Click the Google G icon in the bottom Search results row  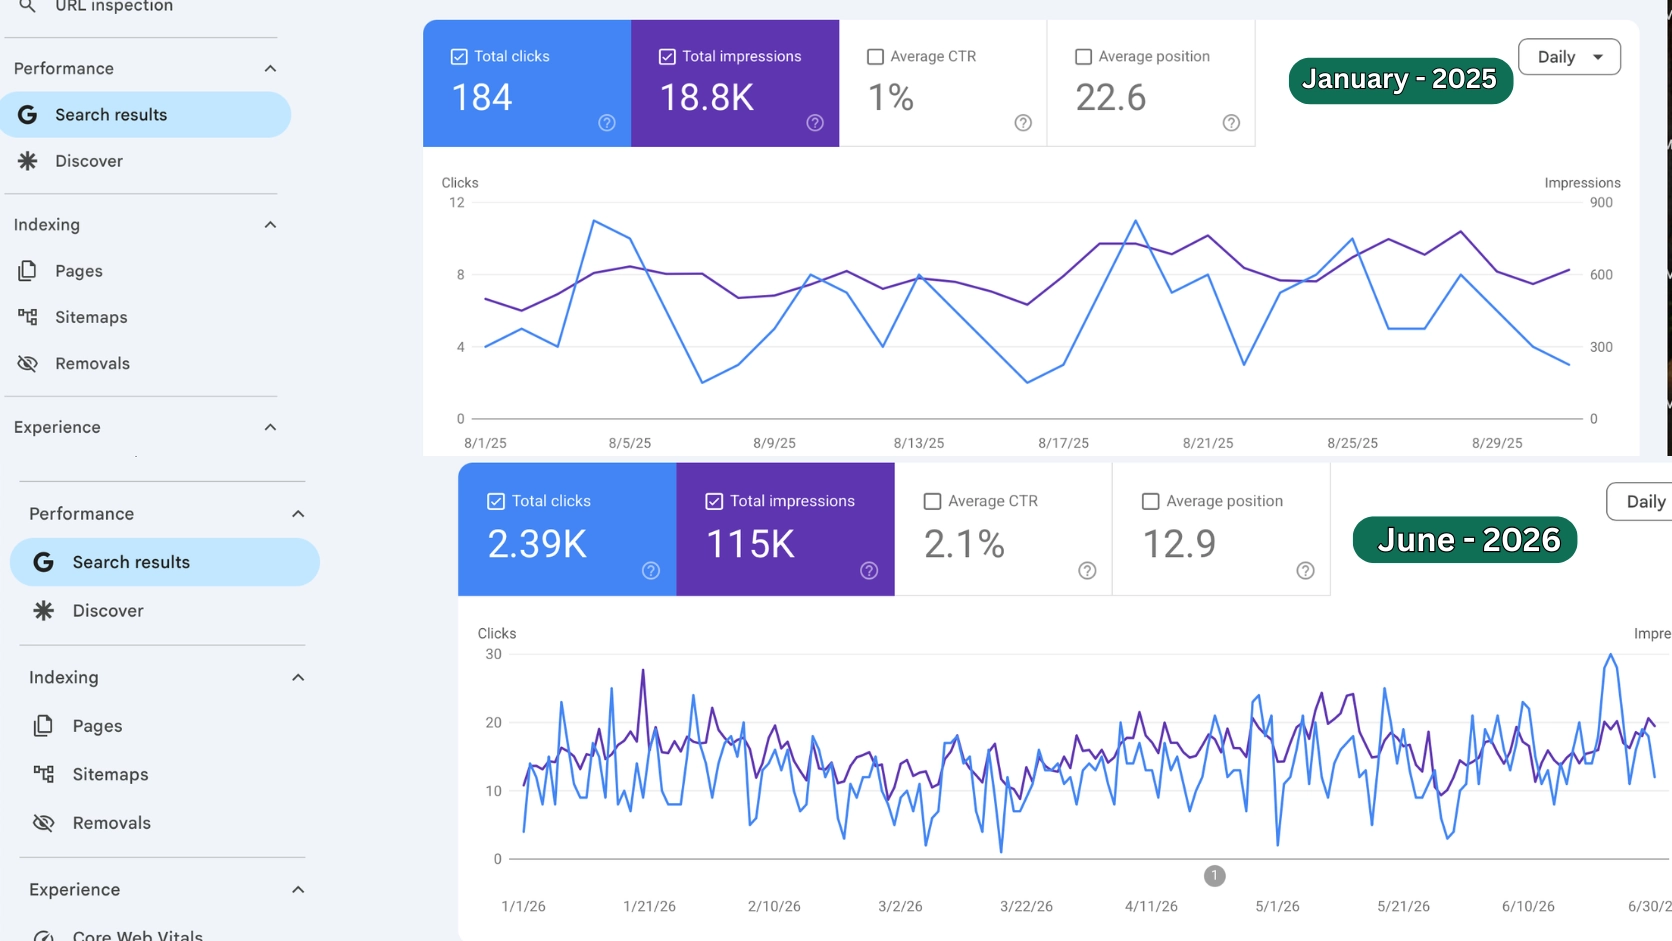[x=43, y=562]
